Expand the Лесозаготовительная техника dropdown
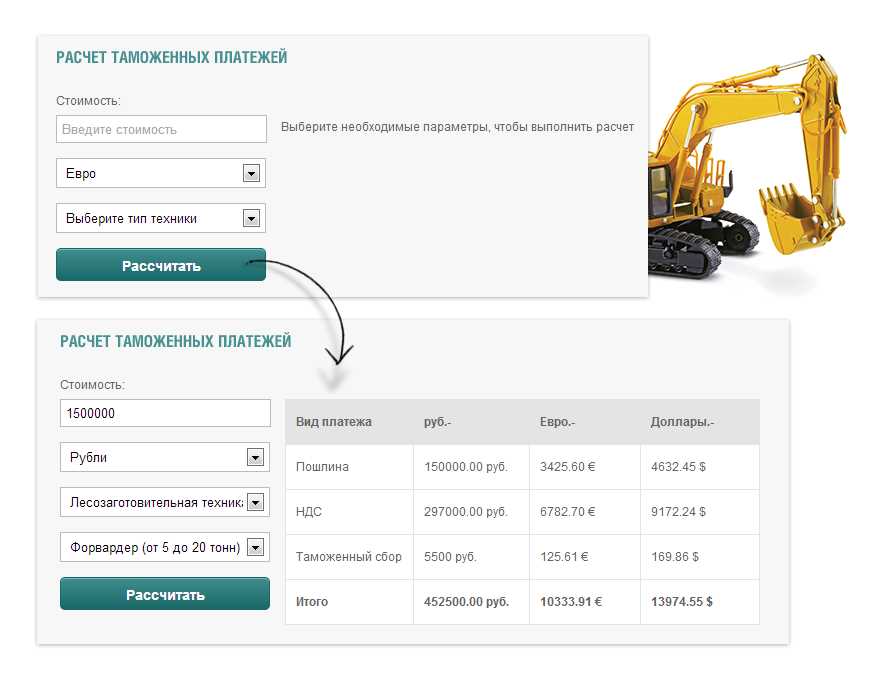The height and width of the screenshot is (682, 892). coord(165,502)
